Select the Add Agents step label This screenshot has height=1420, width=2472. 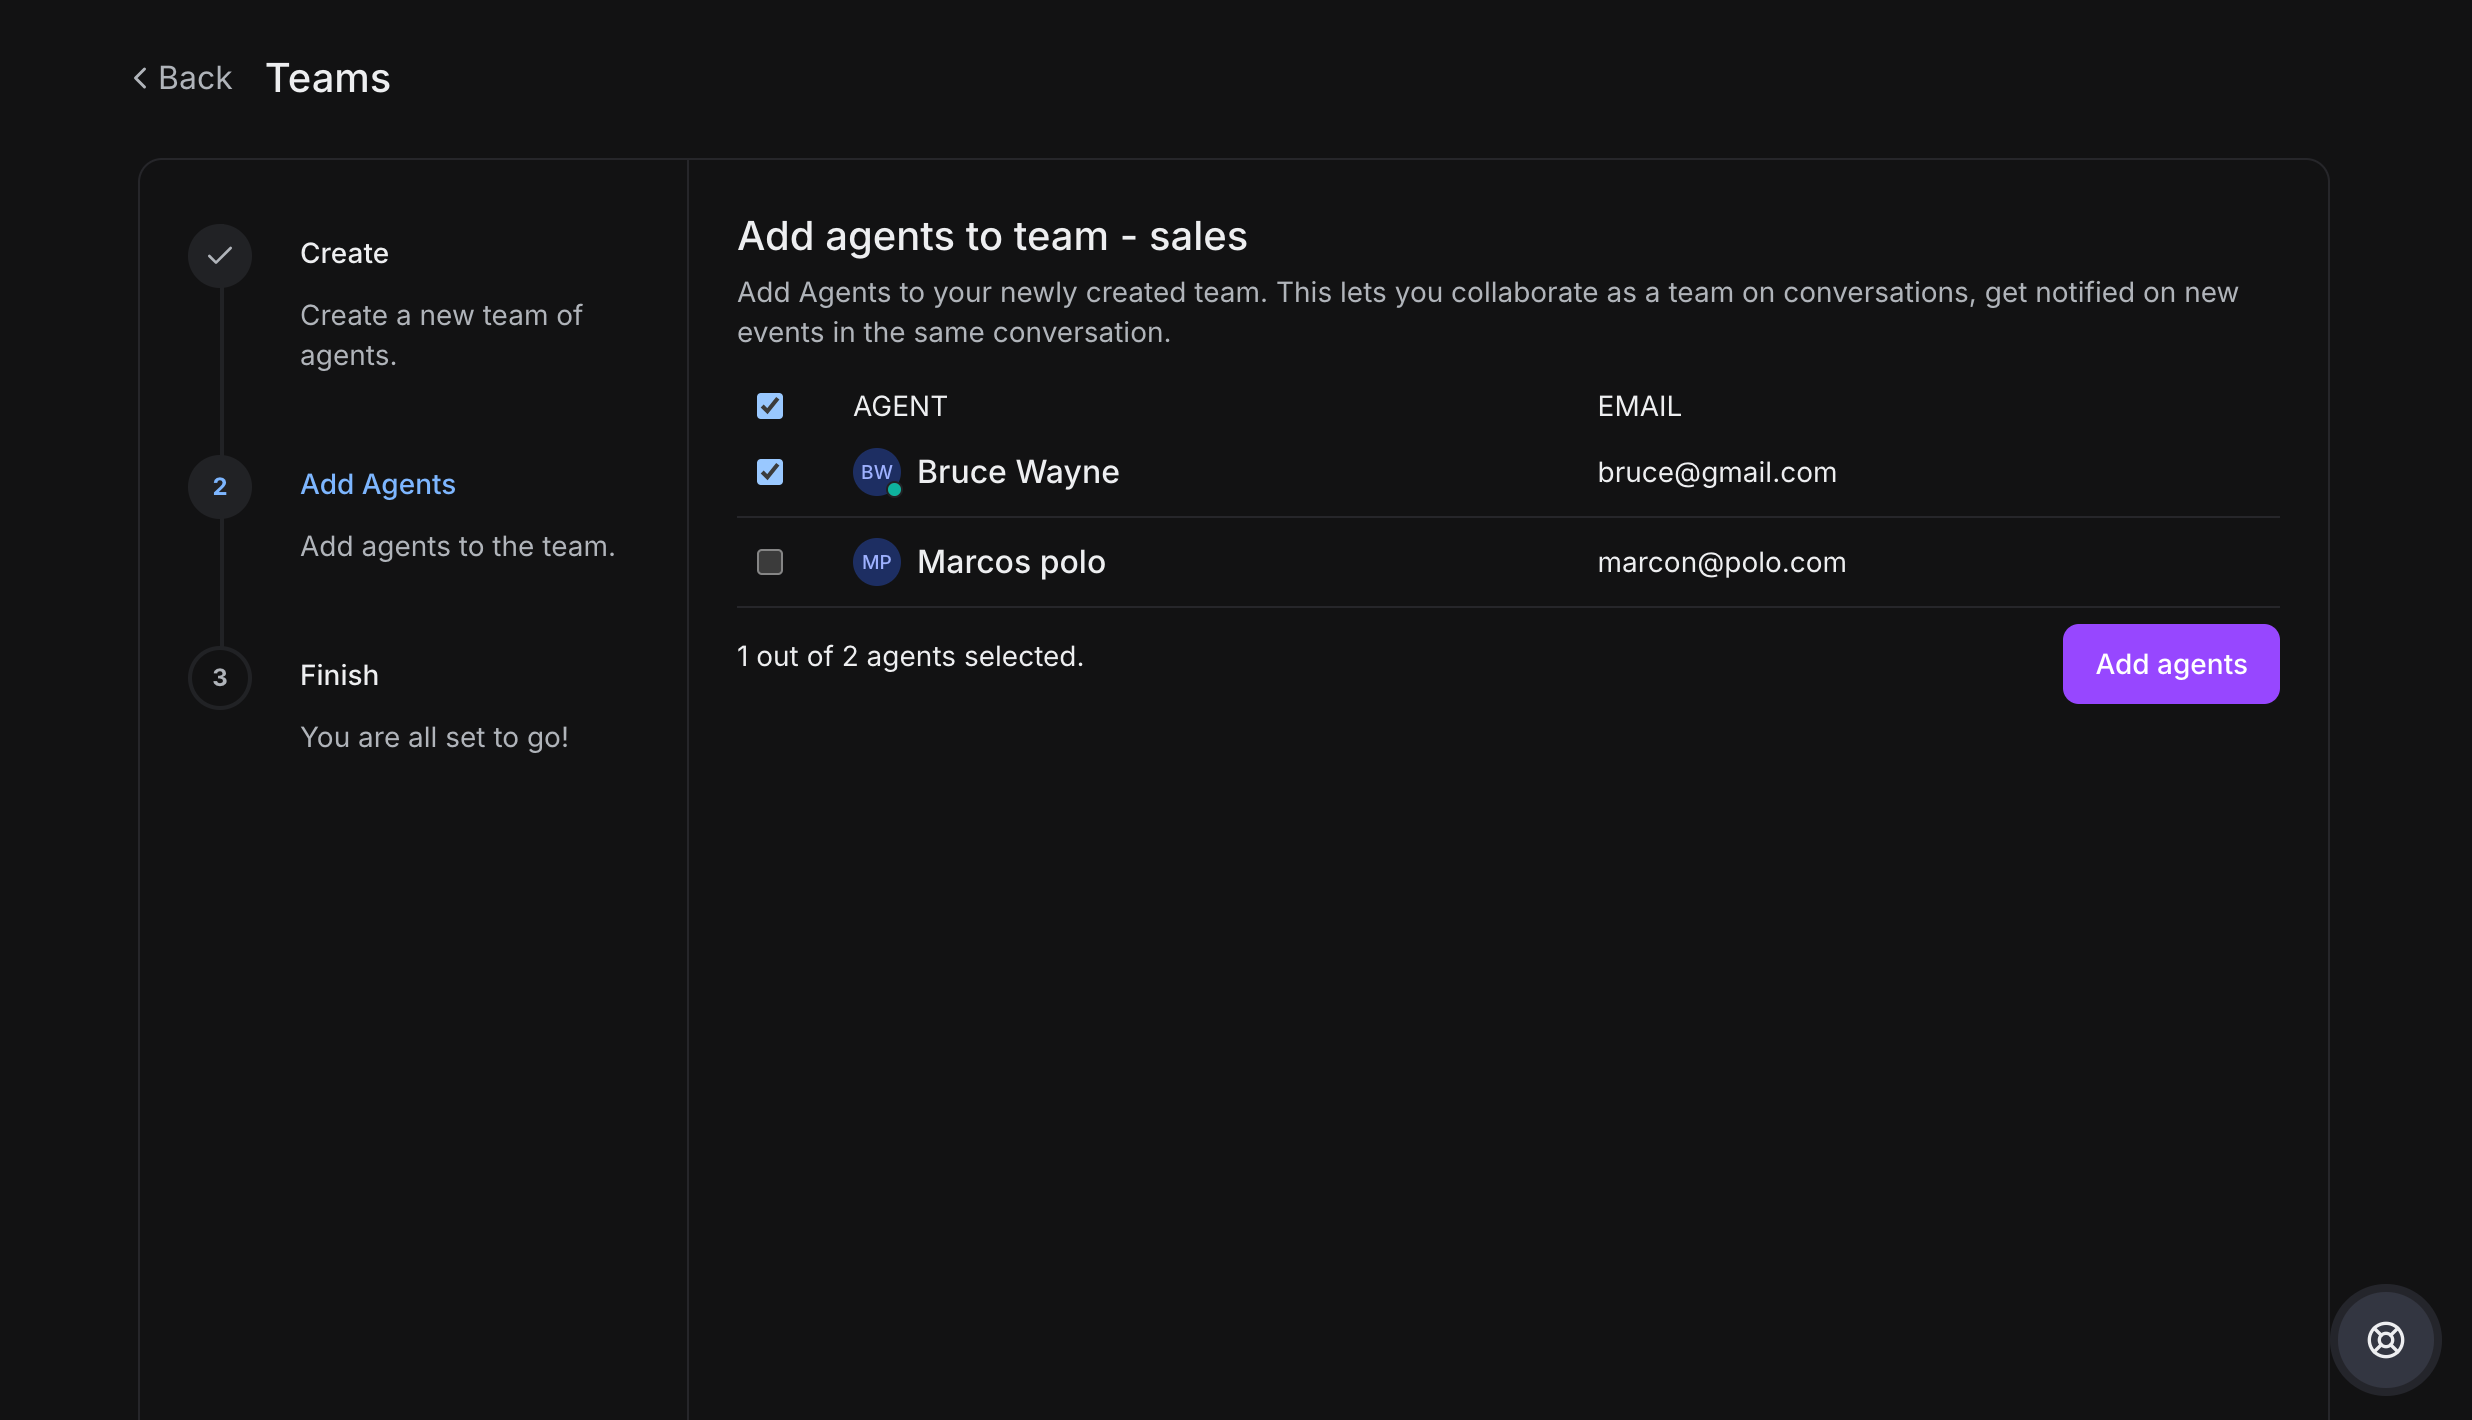click(377, 484)
